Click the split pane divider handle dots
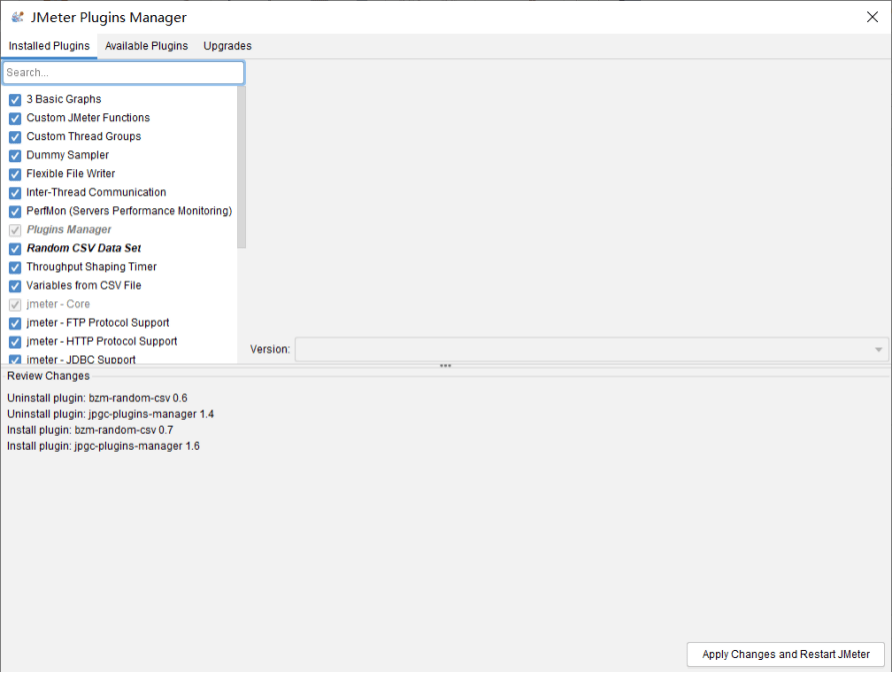Screen dimensions: 894x674 [x=446, y=366]
